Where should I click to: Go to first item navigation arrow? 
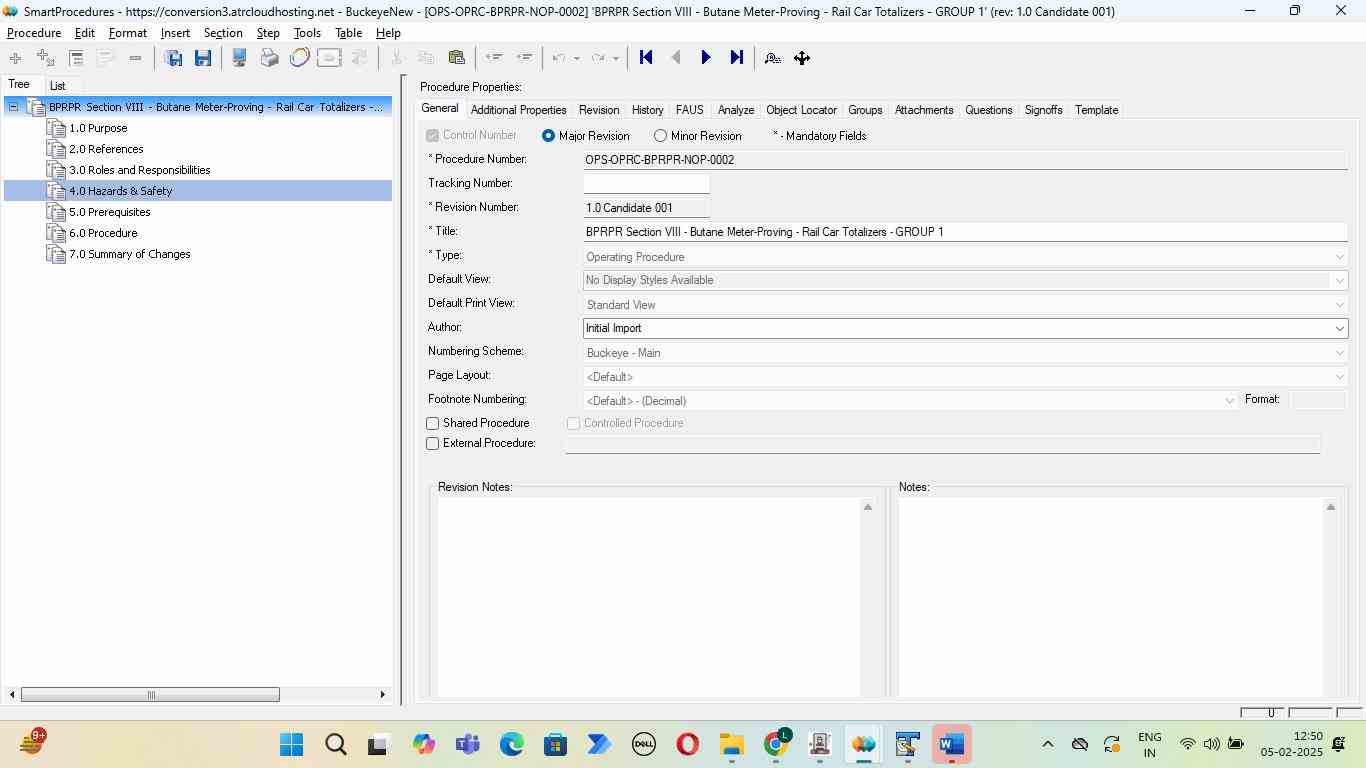pos(646,58)
